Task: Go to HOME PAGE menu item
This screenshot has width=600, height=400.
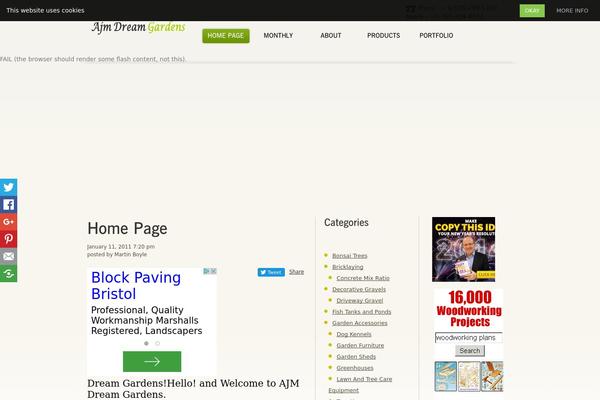Action: pyautogui.click(x=226, y=36)
